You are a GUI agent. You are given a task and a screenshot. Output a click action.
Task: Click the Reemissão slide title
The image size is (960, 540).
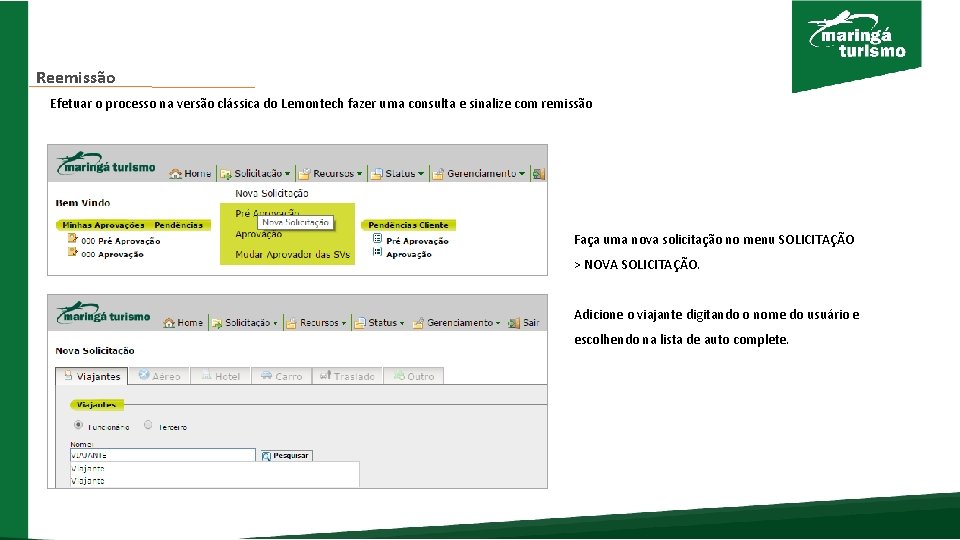click(75, 78)
